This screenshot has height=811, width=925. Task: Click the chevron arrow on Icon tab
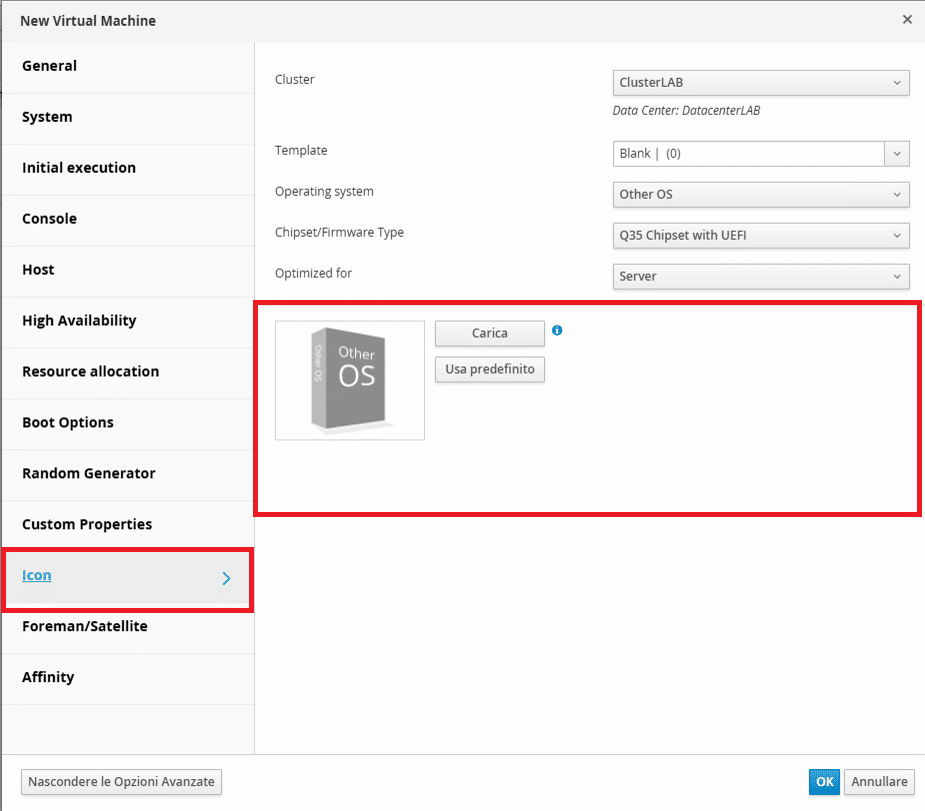tap(227, 579)
